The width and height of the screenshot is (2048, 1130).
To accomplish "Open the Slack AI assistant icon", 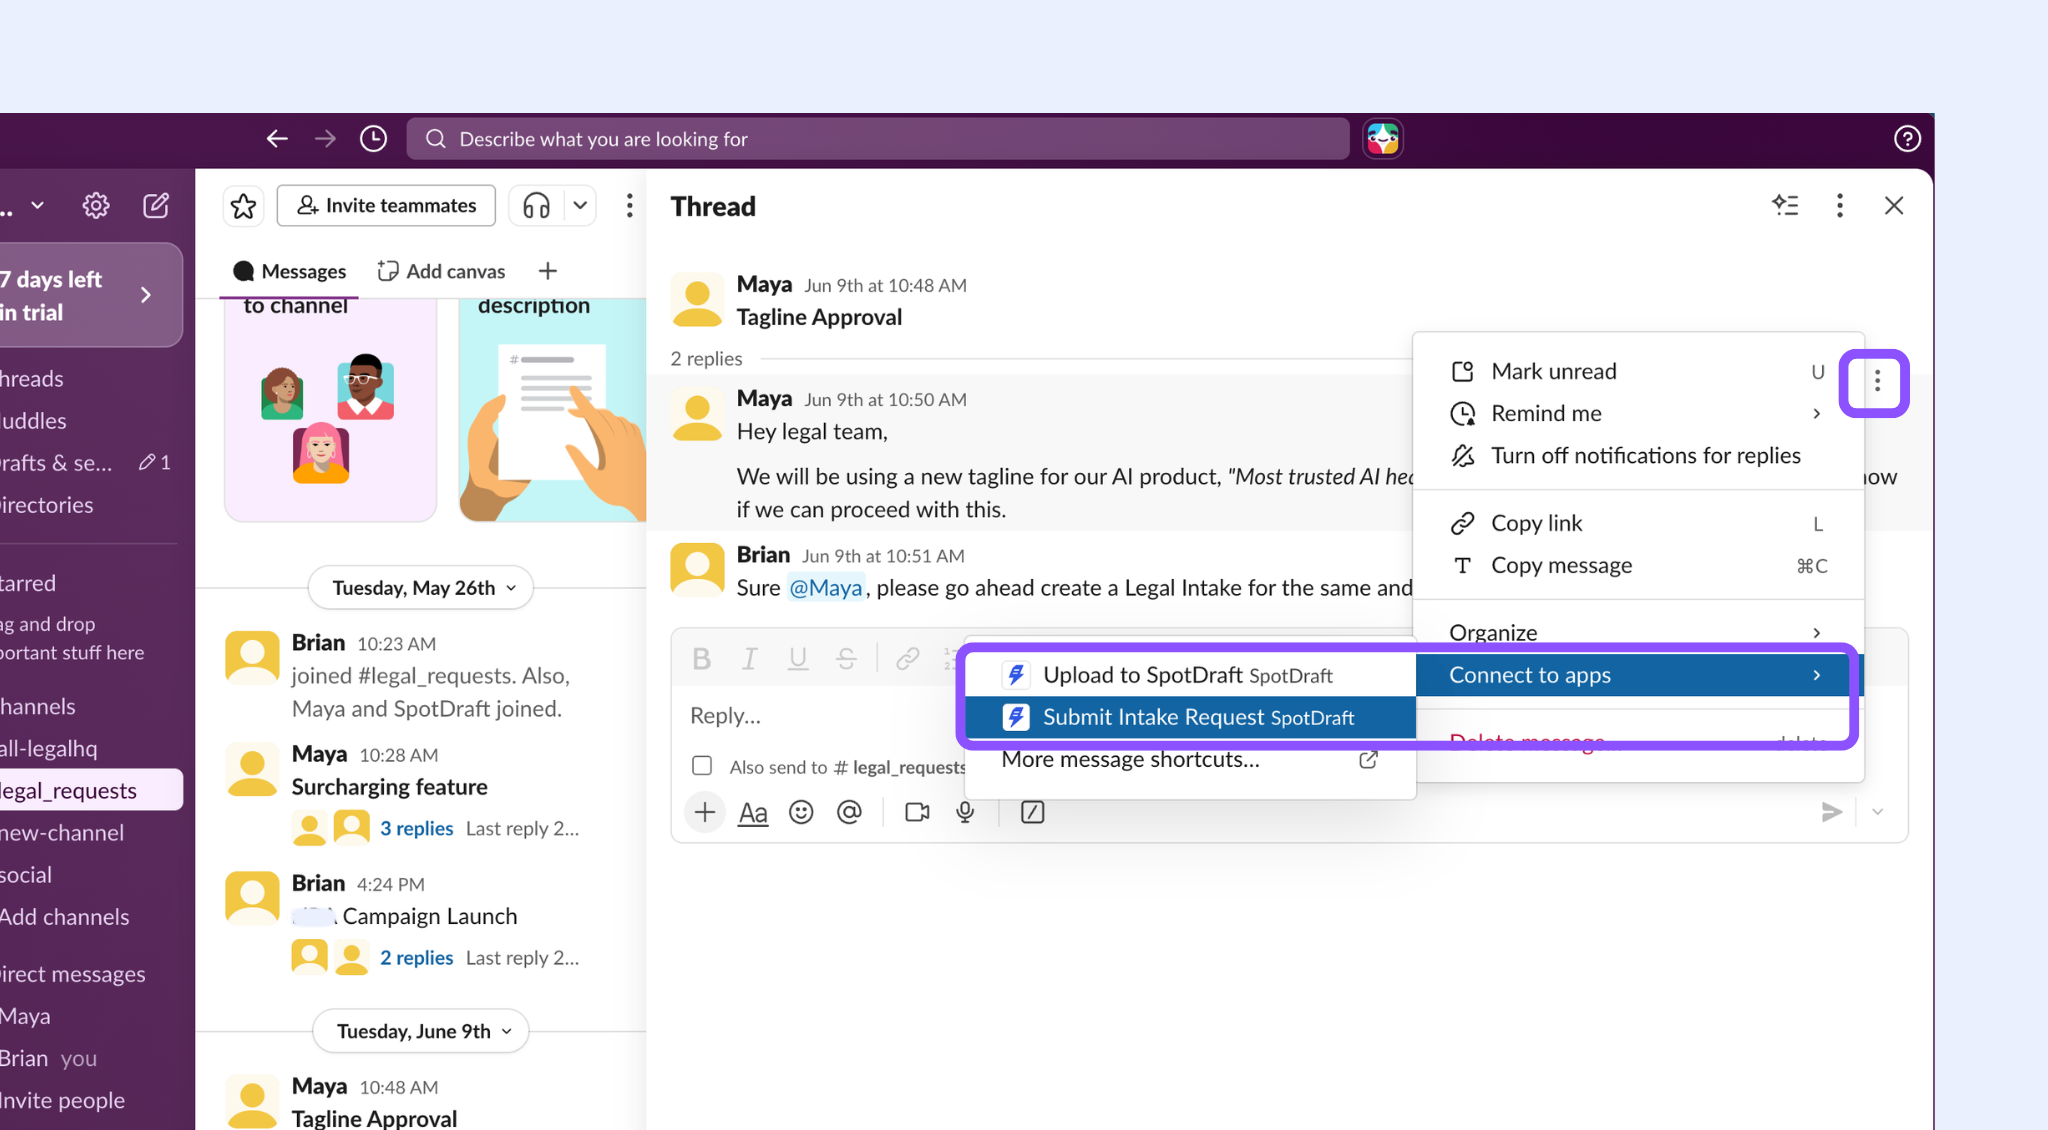I will (1383, 139).
